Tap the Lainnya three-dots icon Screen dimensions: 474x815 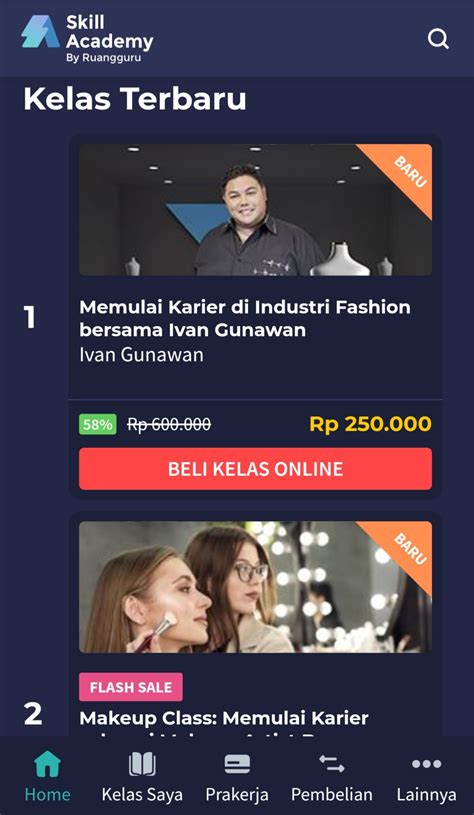tap(426, 764)
